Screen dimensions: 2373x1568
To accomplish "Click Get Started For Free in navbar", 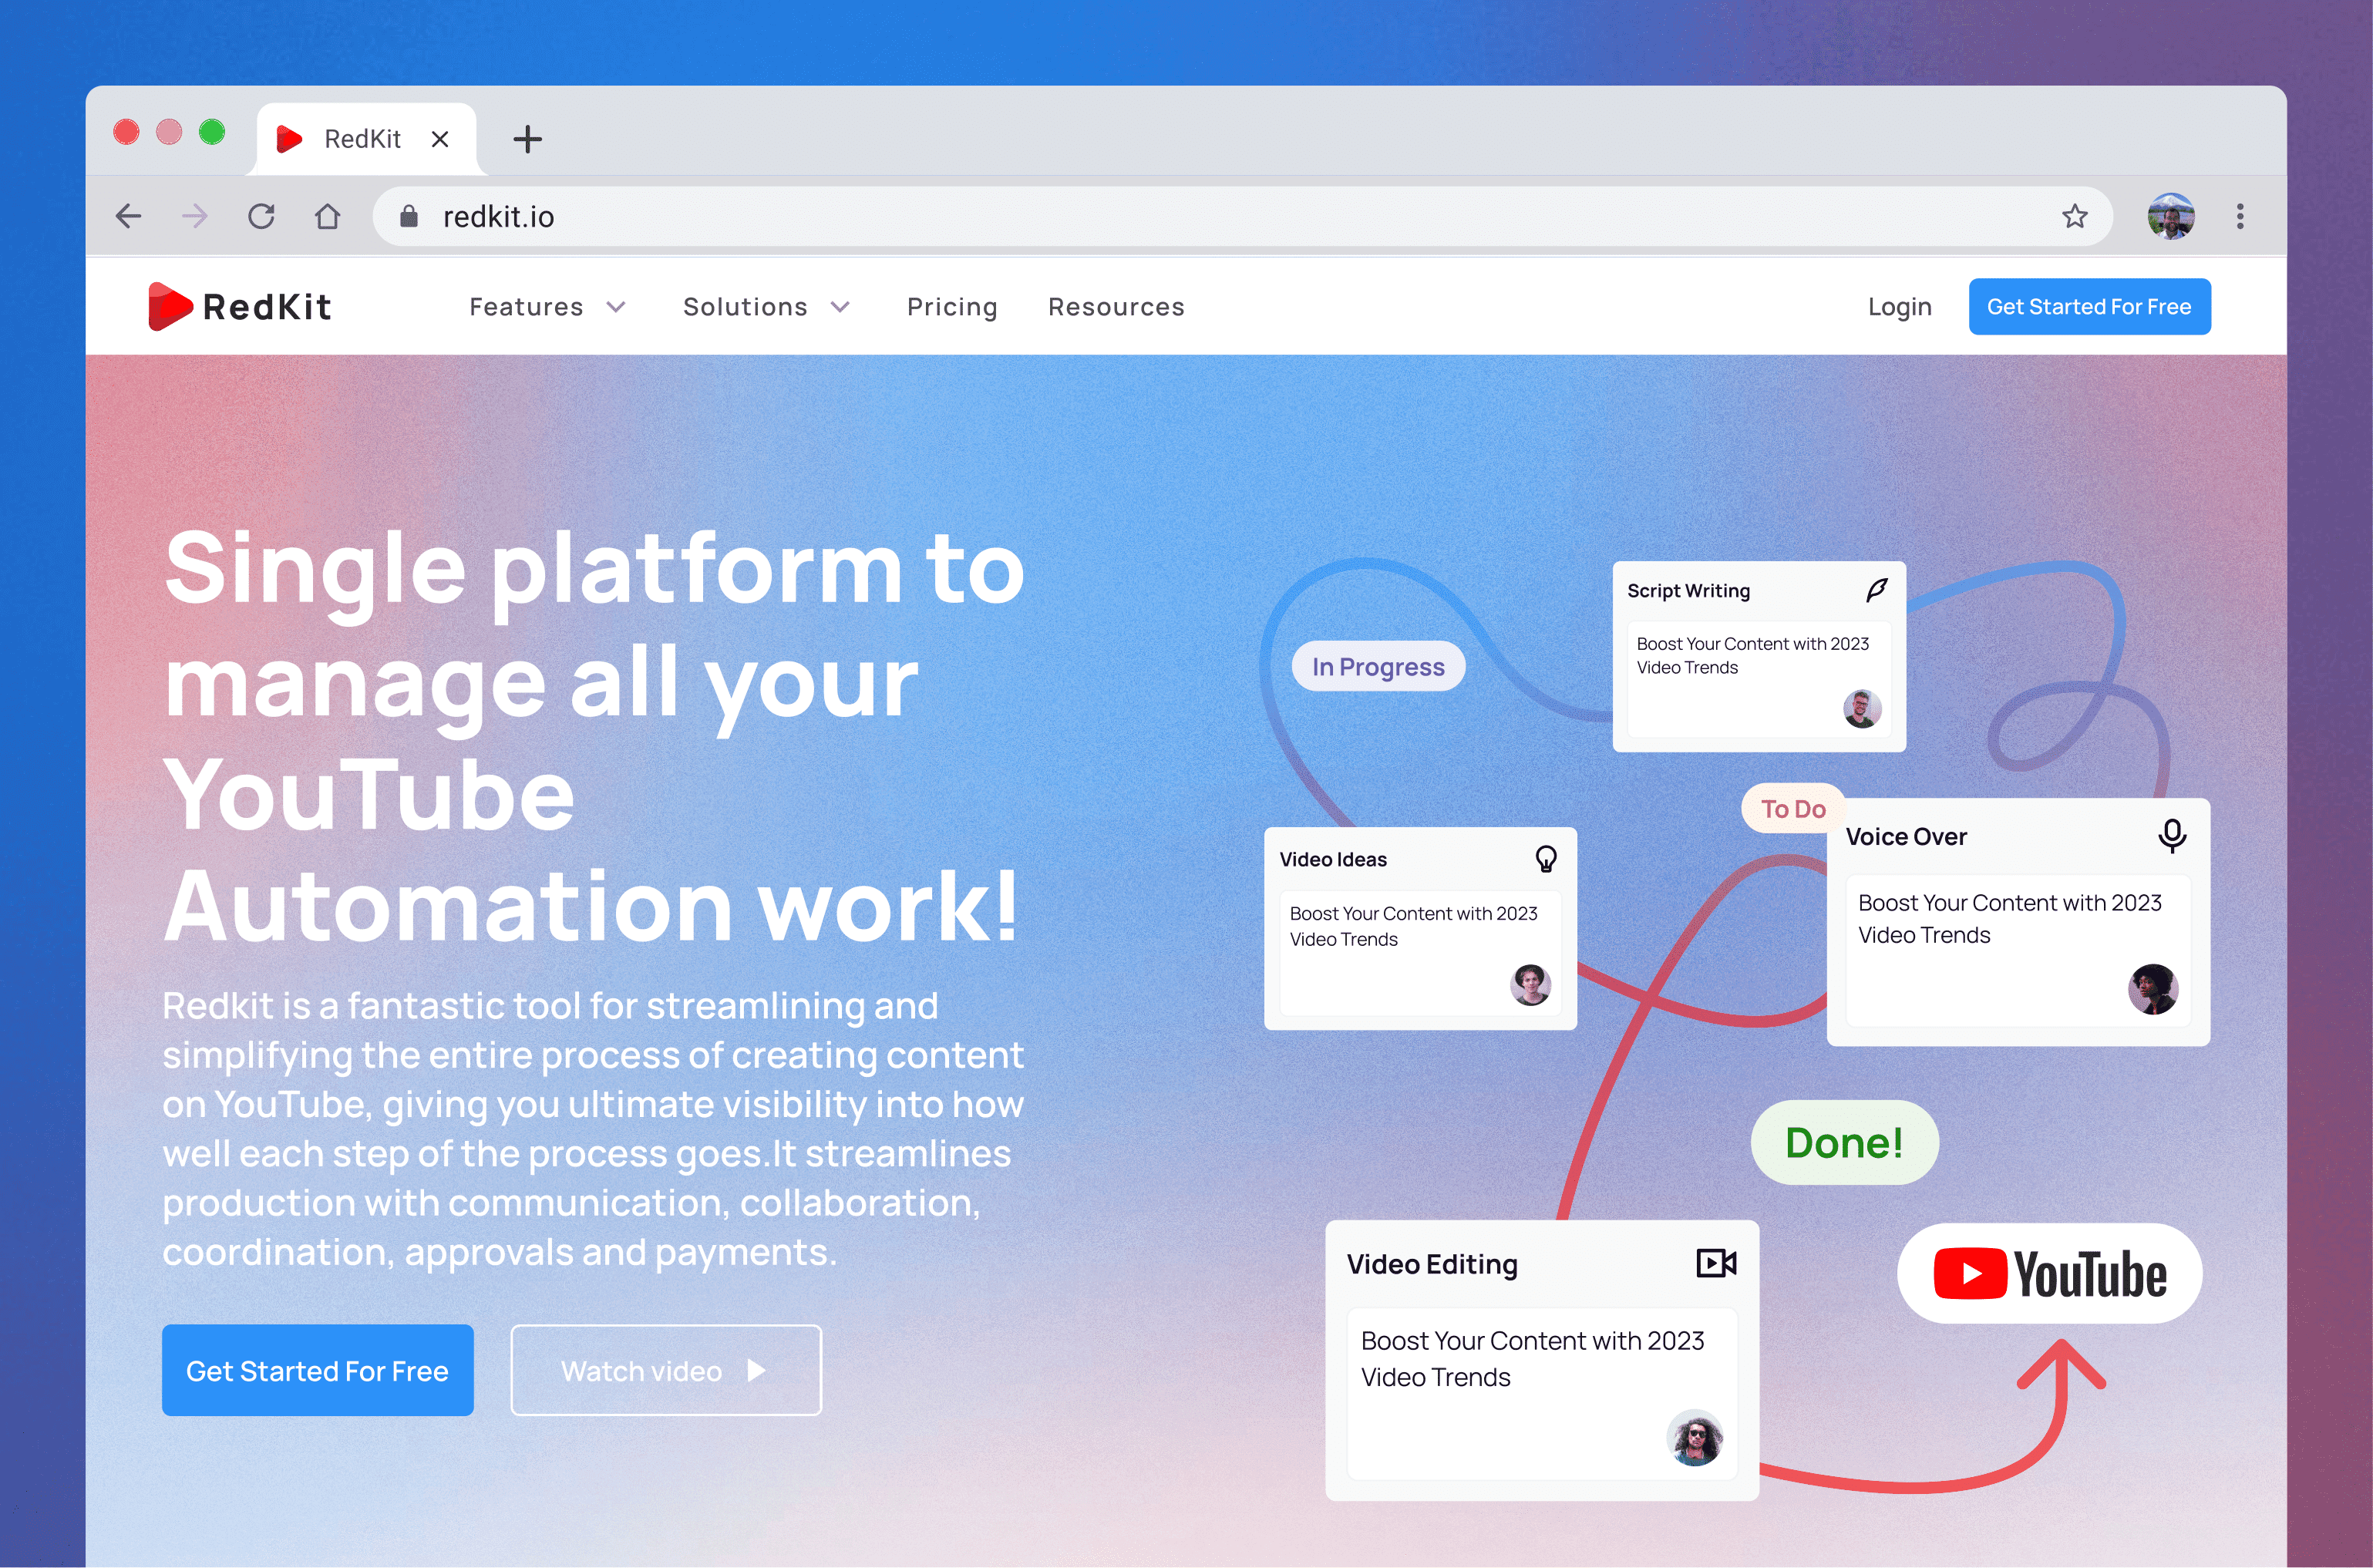I will tap(2089, 307).
